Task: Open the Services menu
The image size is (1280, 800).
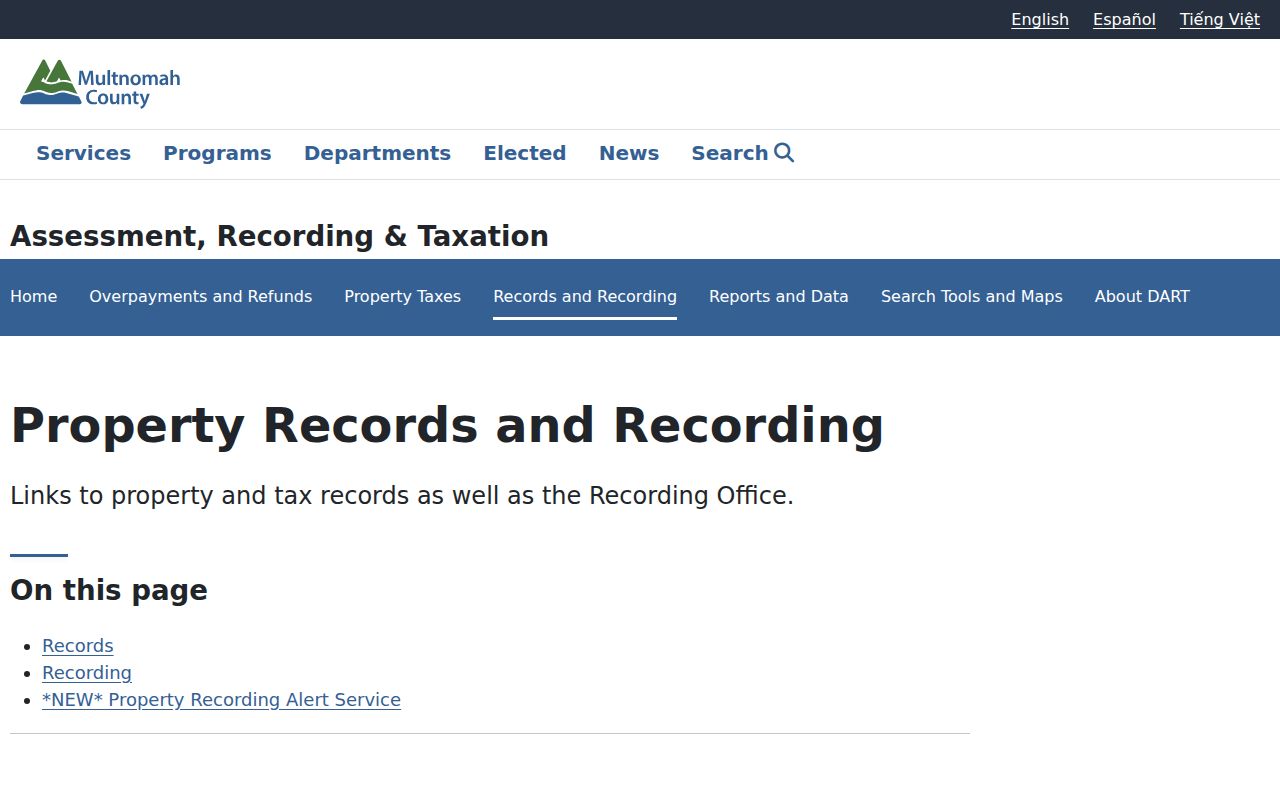Action: tap(84, 153)
